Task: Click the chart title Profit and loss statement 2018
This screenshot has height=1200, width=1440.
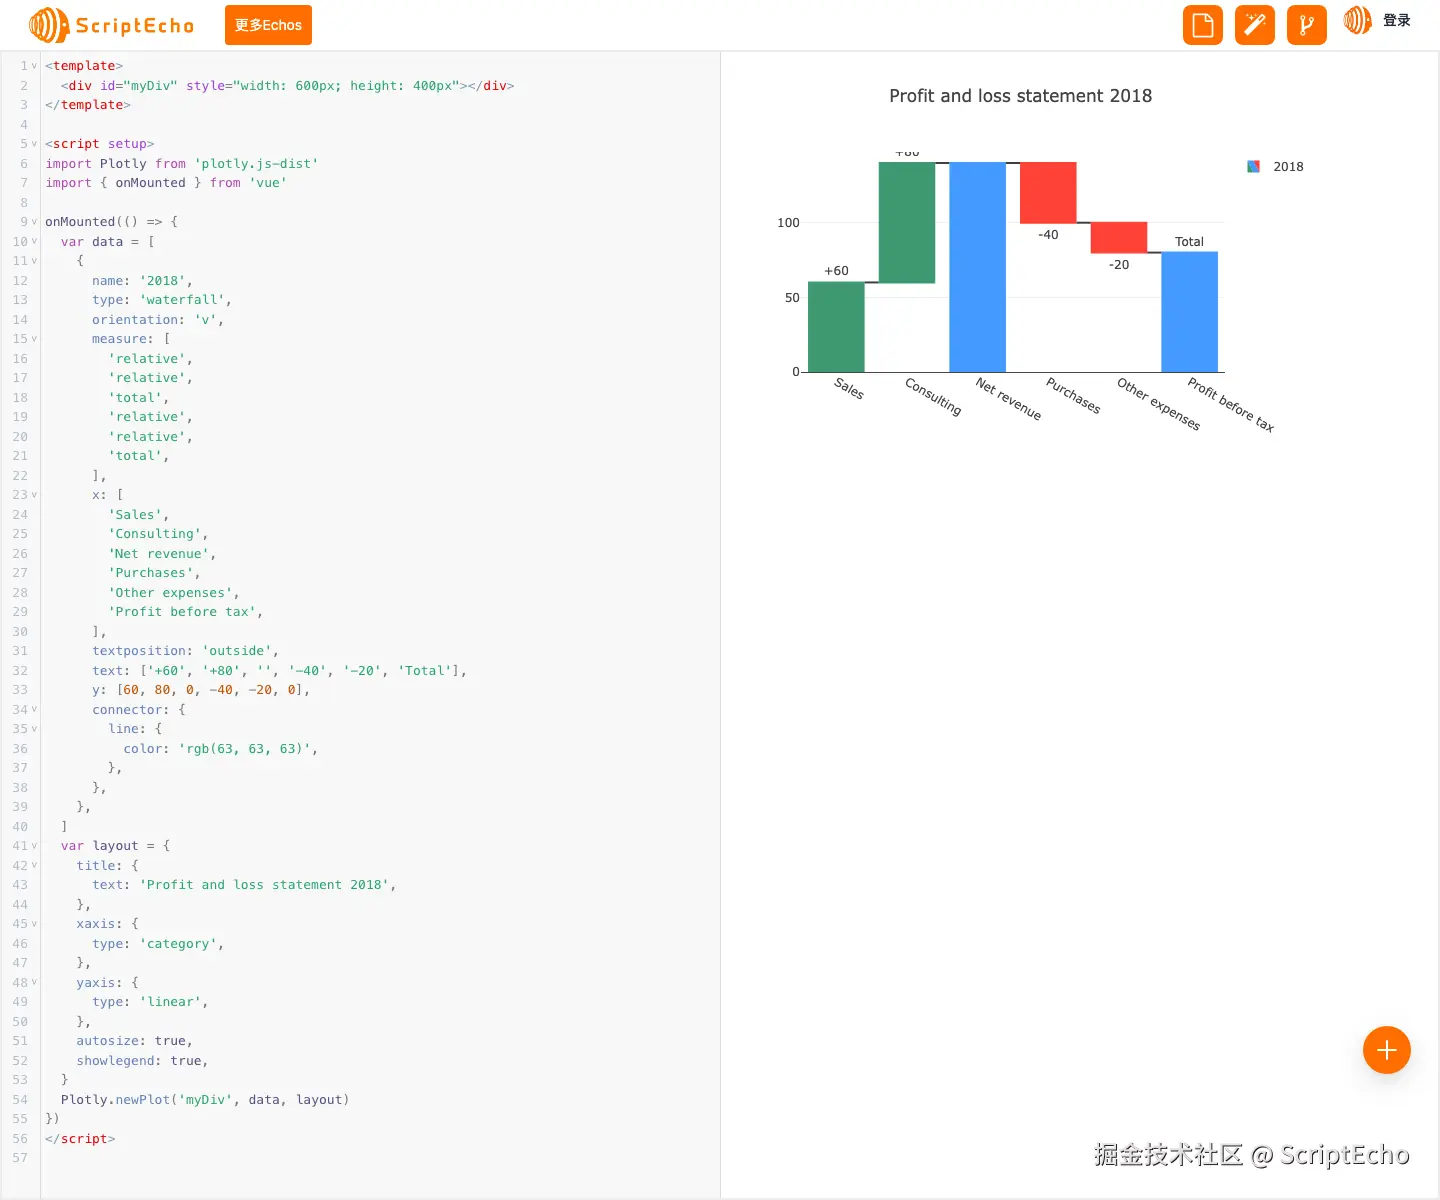Action: [x=1020, y=96]
